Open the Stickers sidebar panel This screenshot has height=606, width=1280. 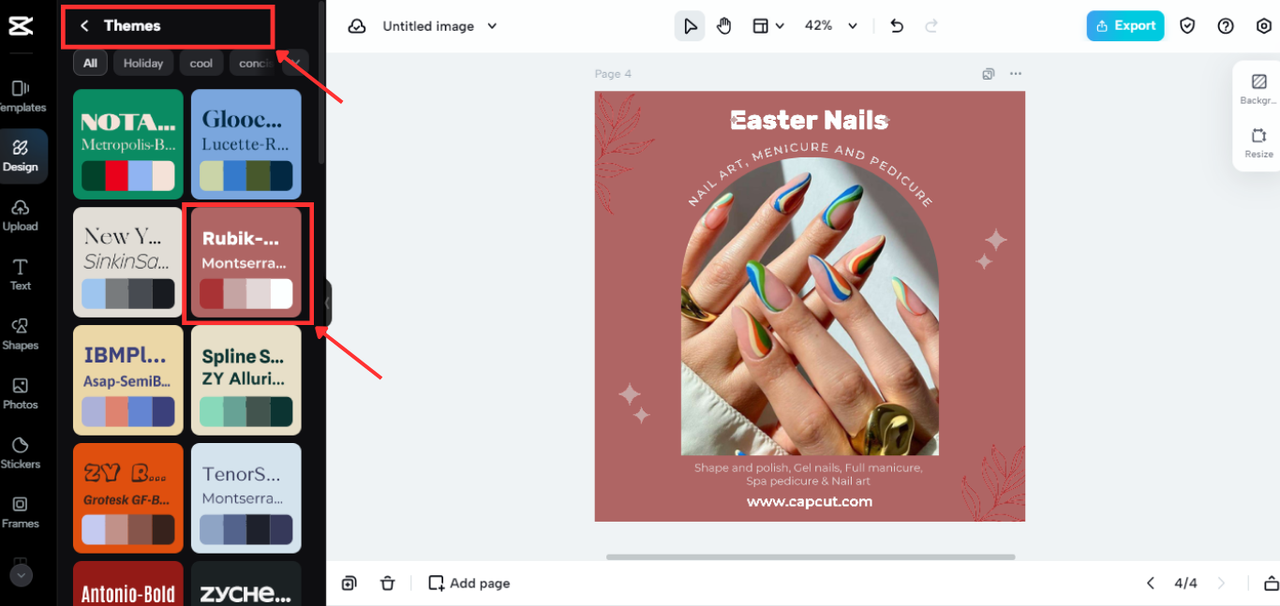click(x=20, y=452)
